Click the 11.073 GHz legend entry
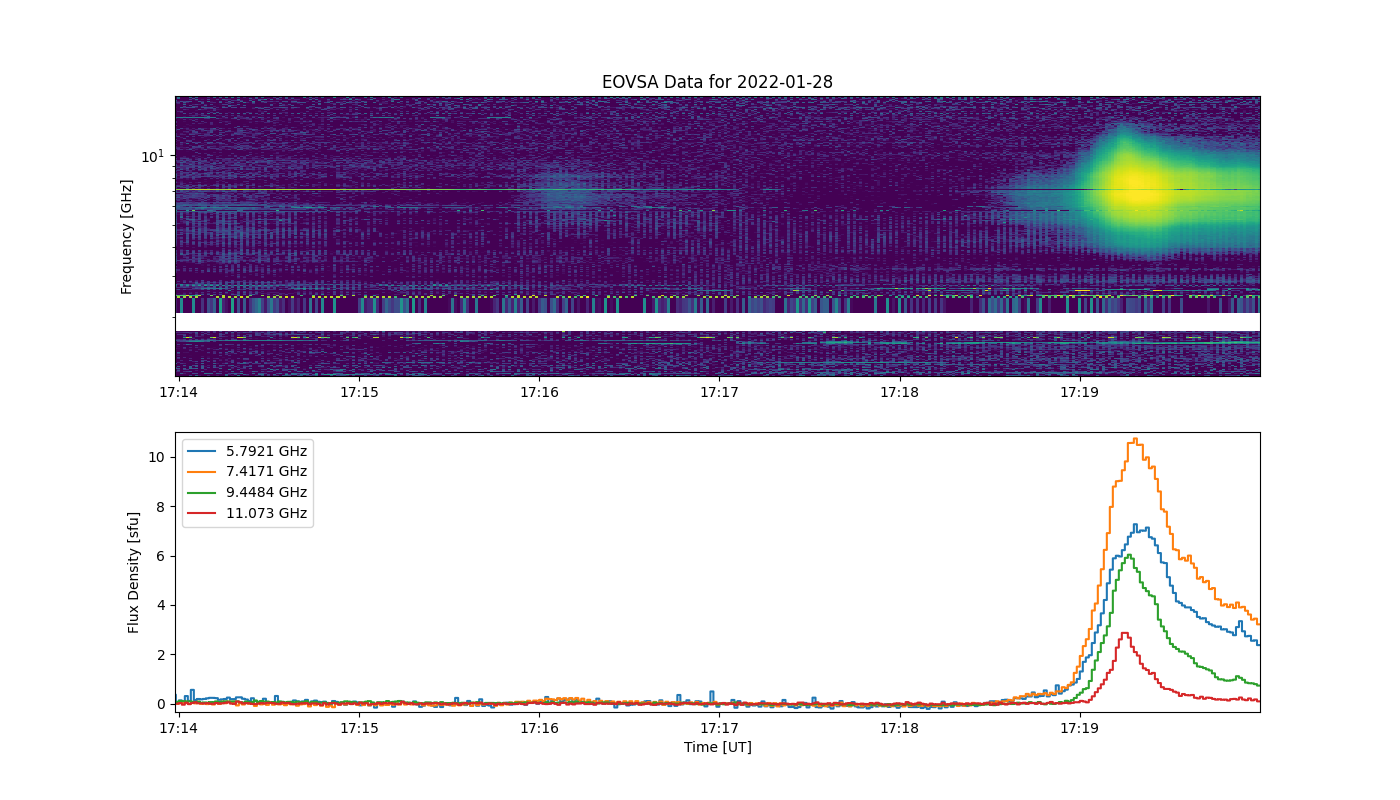Viewport: 1400px width, 800px height. 247,514
